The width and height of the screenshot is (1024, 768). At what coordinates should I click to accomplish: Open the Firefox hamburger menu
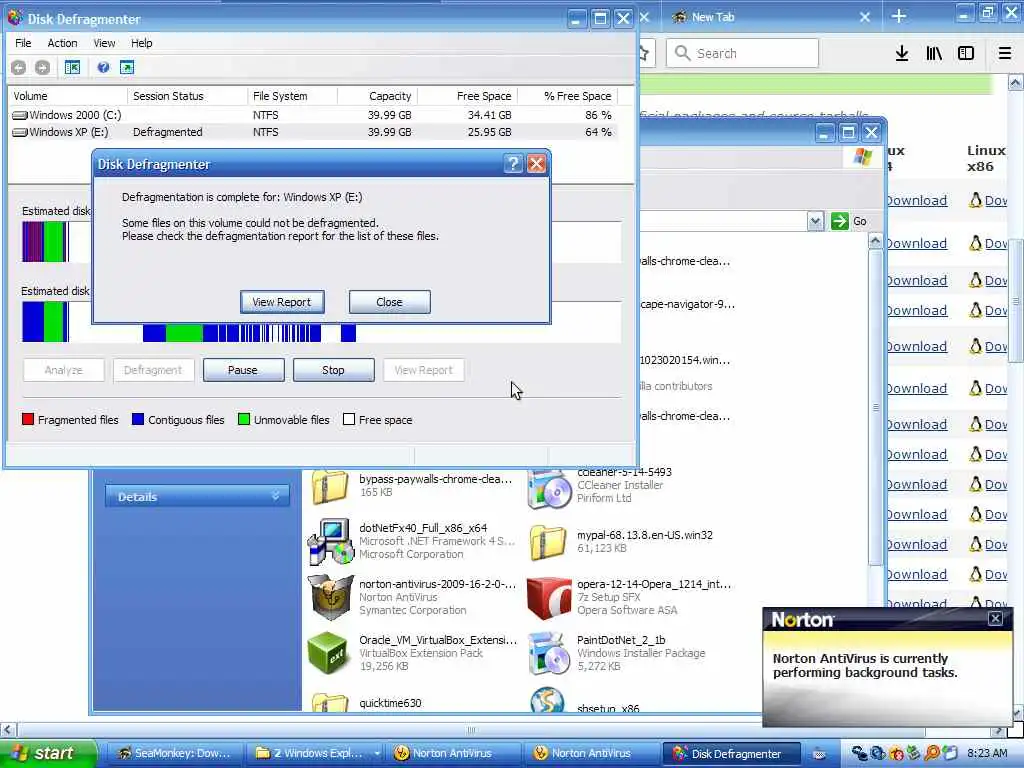[x=1005, y=54]
